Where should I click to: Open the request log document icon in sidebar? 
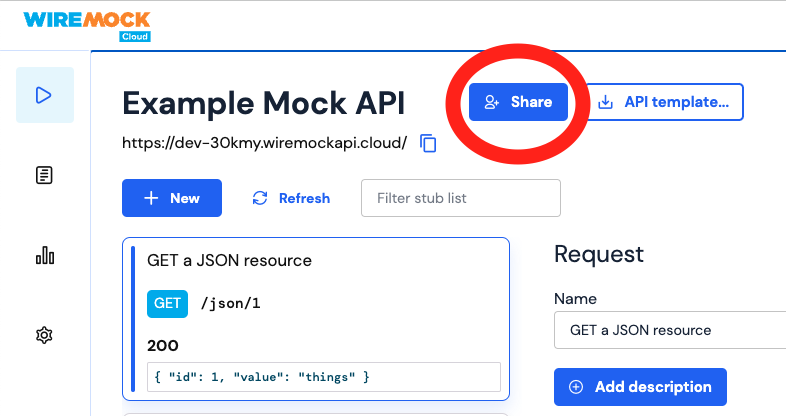point(44,175)
